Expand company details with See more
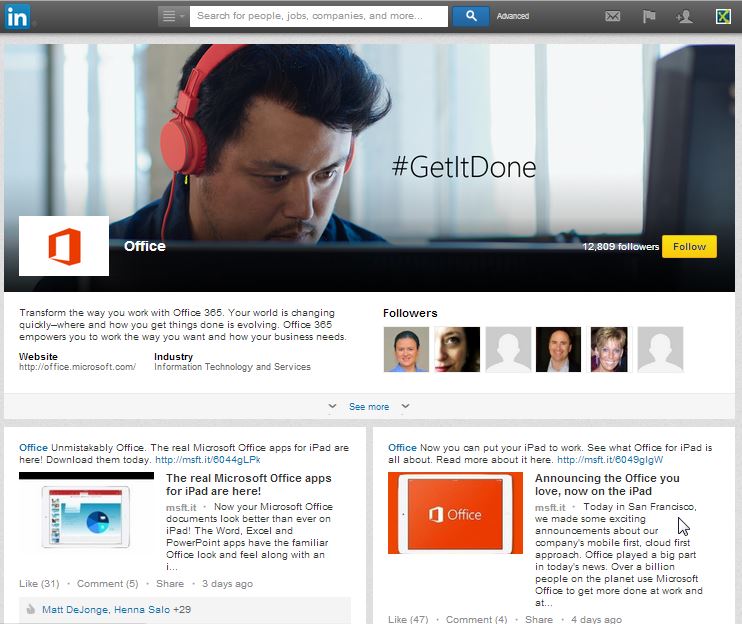The image size is (742, 624). click(x=369, y=406)
